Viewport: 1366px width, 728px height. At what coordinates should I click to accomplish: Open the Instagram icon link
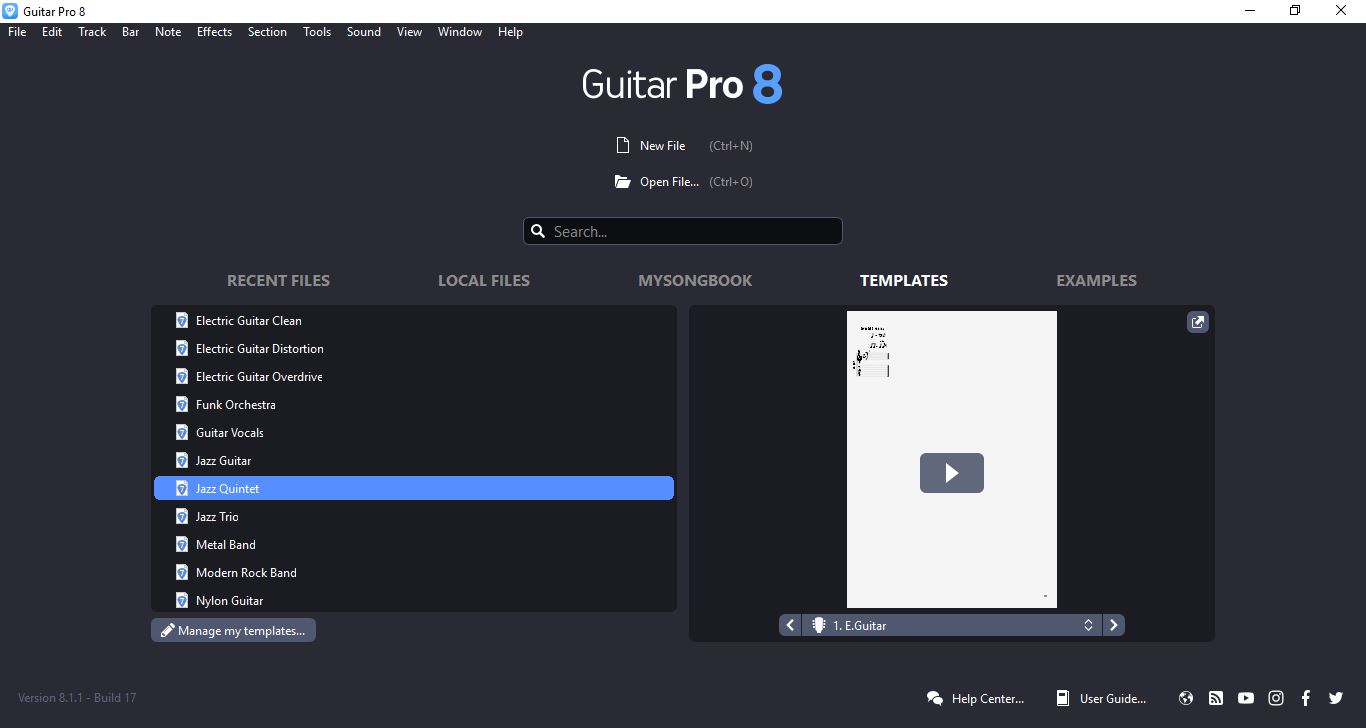(x=1276, y=699)
